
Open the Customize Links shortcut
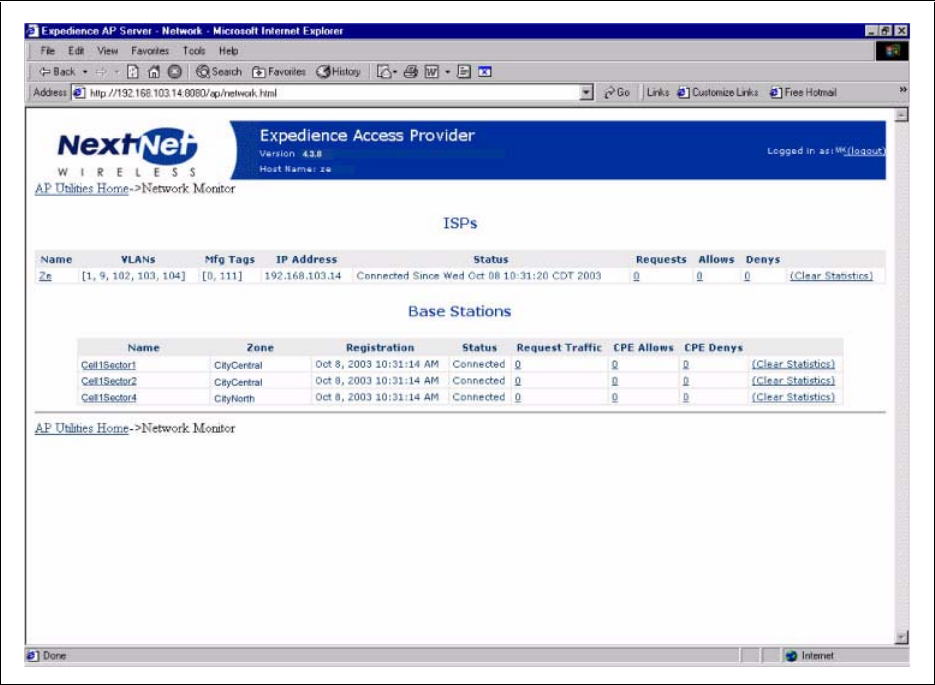[x=718, y=92]
